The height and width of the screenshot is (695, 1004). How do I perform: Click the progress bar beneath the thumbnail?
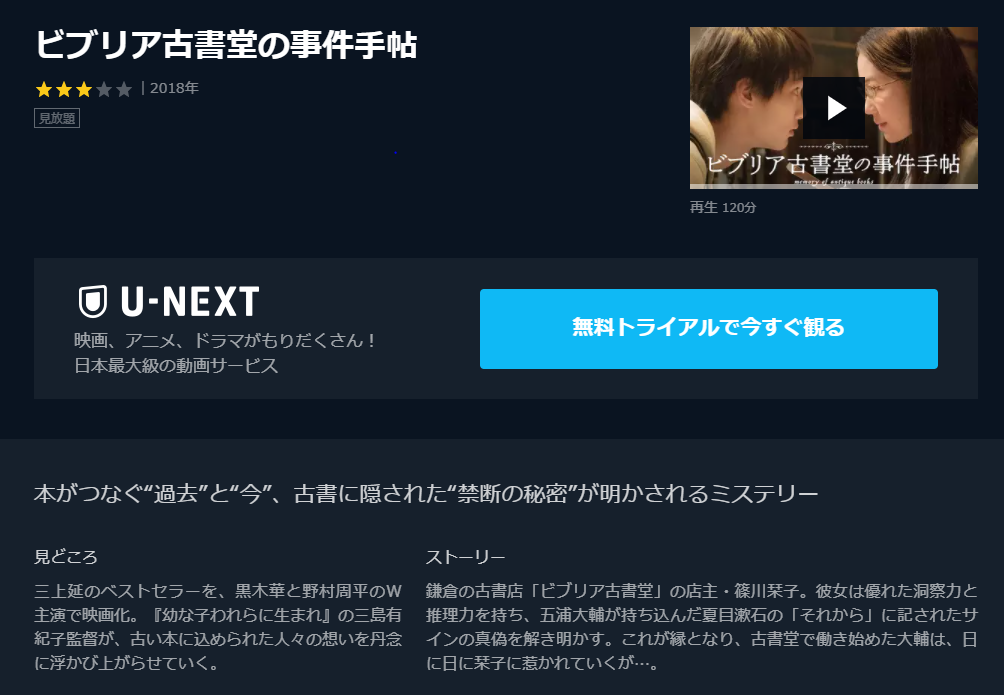pos(834,186)
